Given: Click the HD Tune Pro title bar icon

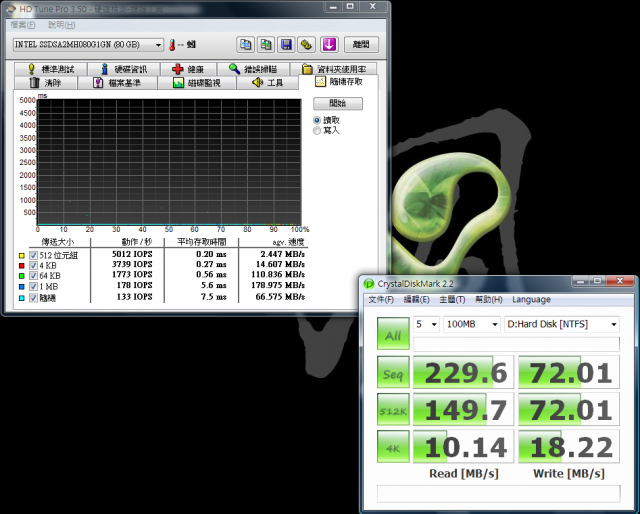Looking at the screenshot, I should tap(11, 9).
